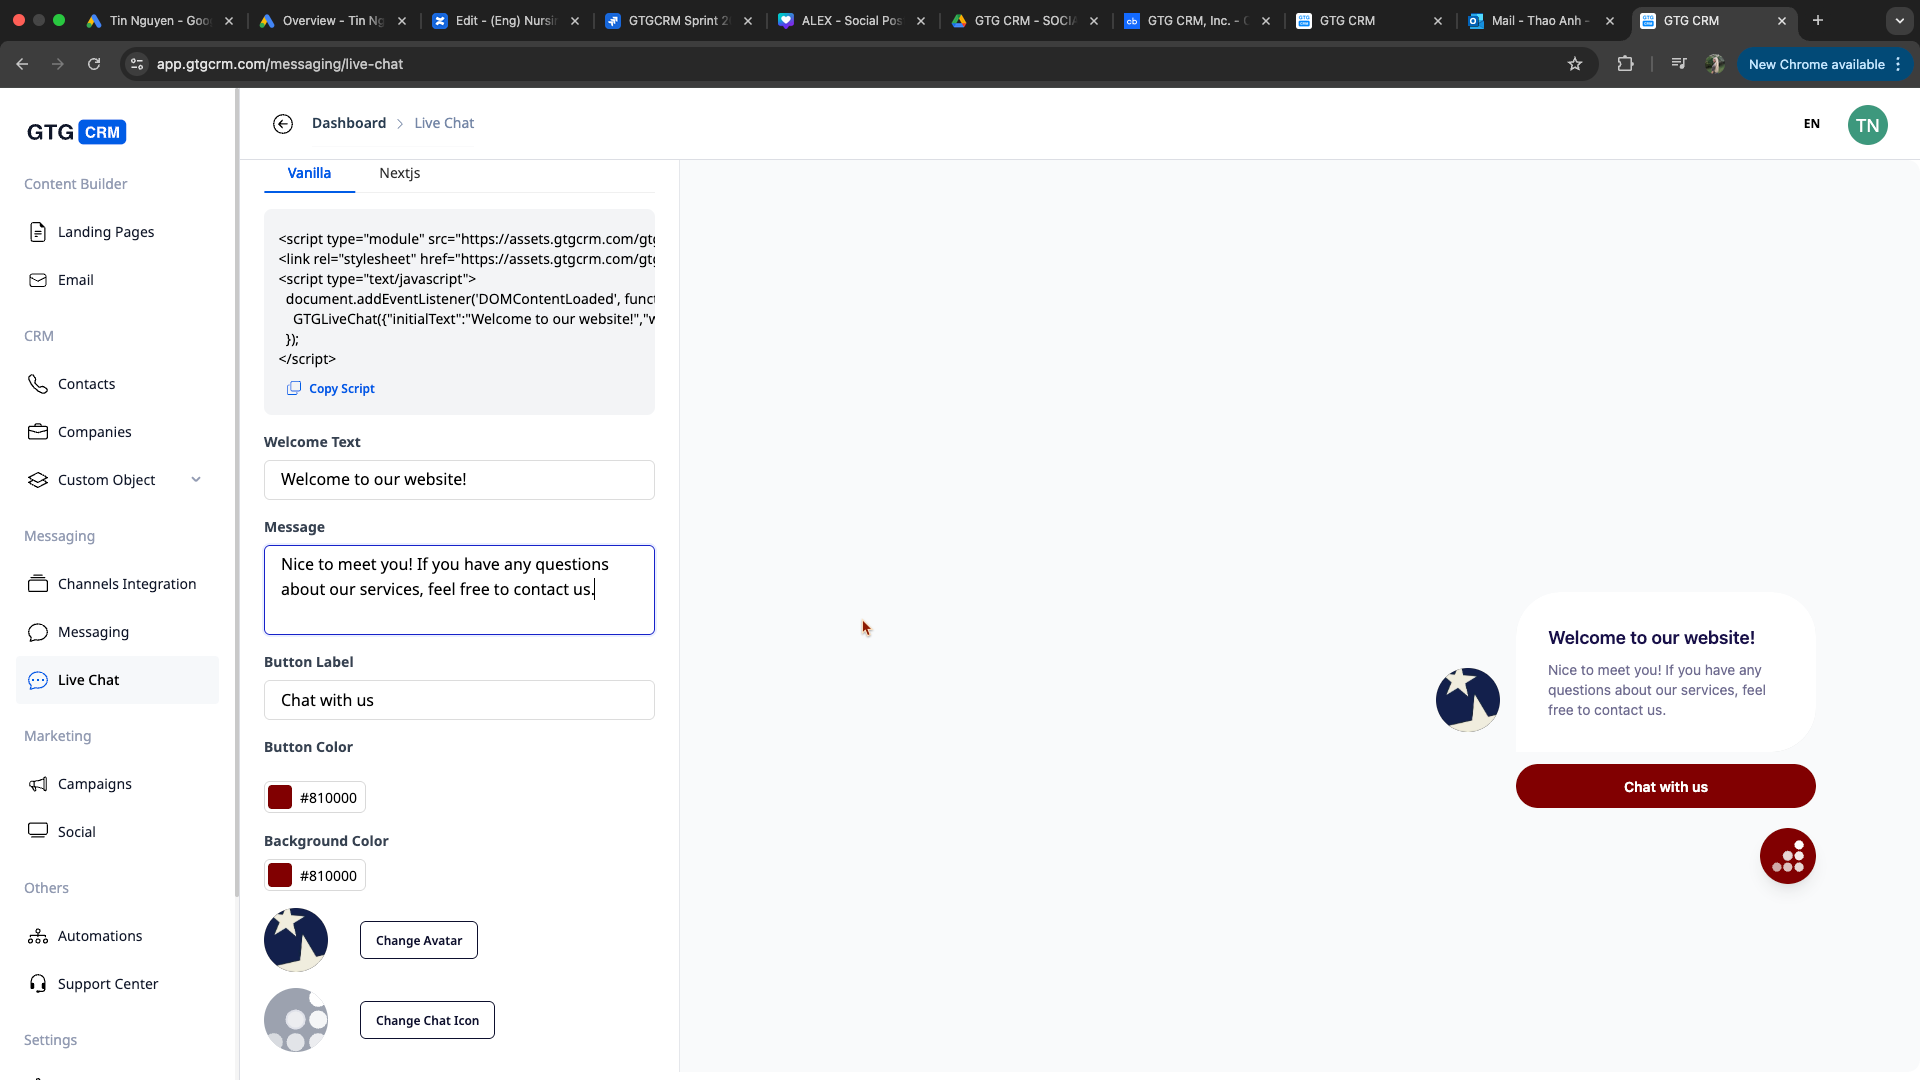
Task: Switch to the Mail - Thao Anh tab
Action: [x=1540, y=20]
